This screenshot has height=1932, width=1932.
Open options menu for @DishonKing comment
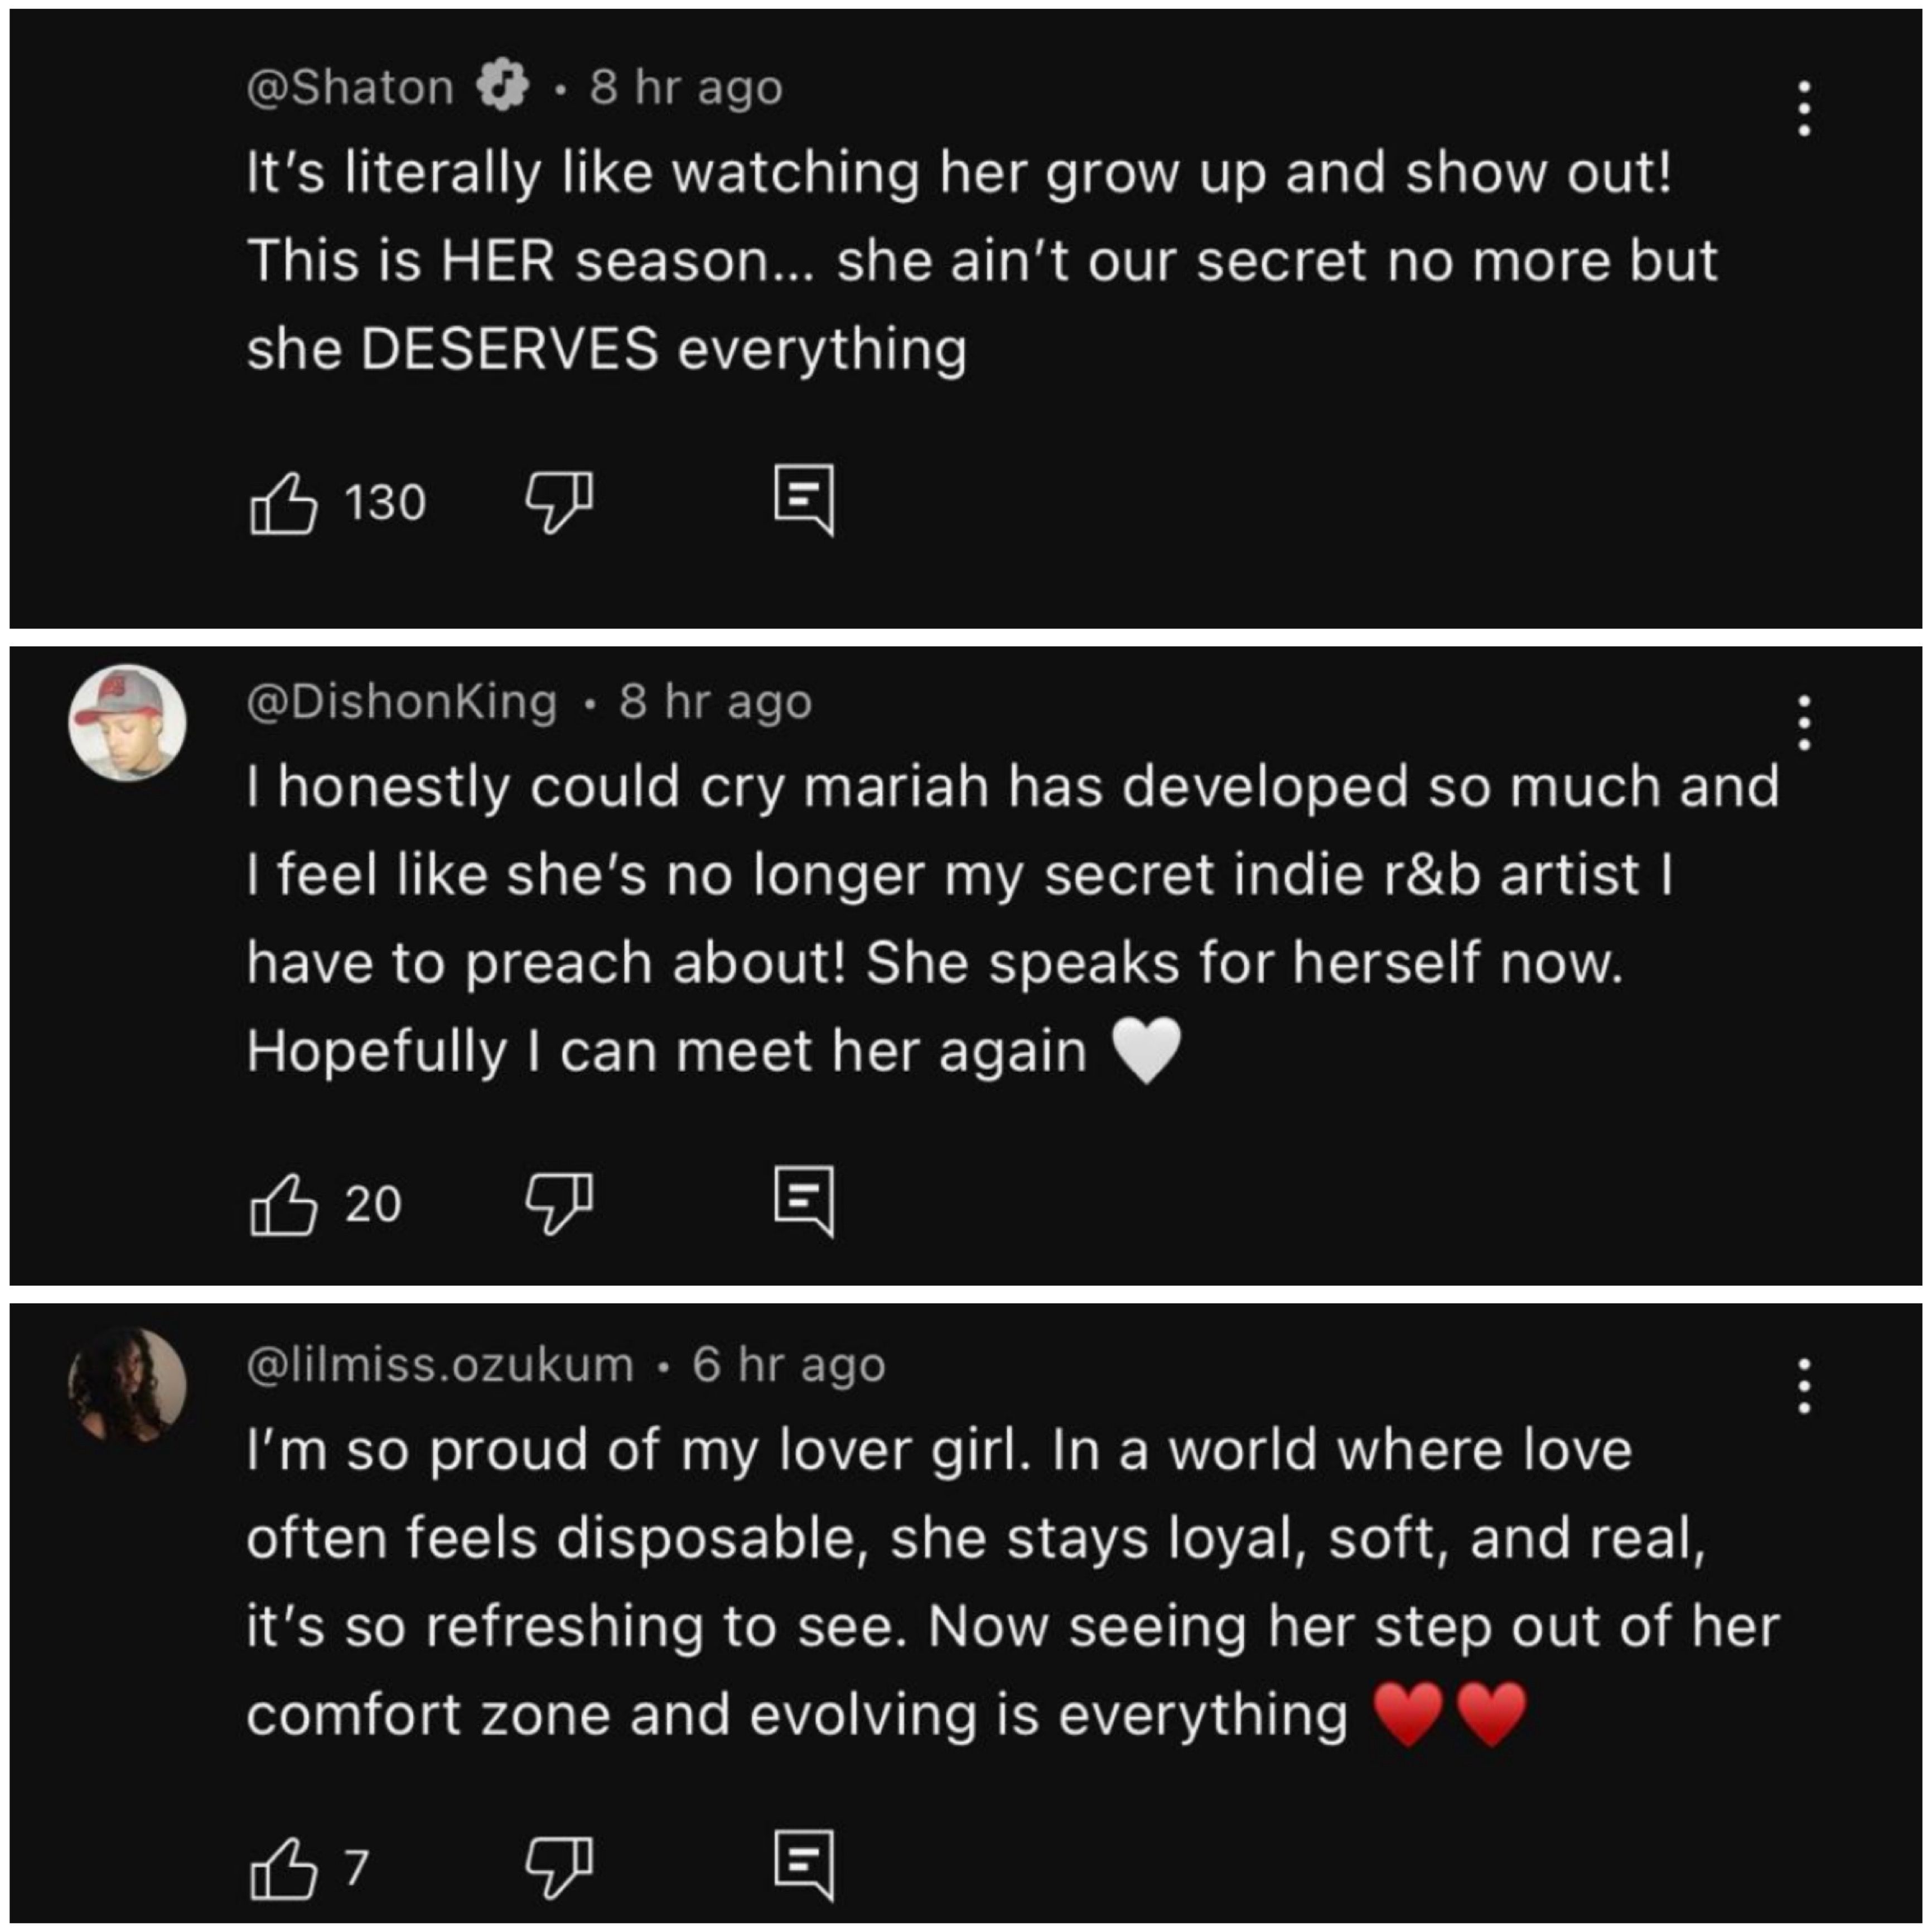tap(1804, 722)
